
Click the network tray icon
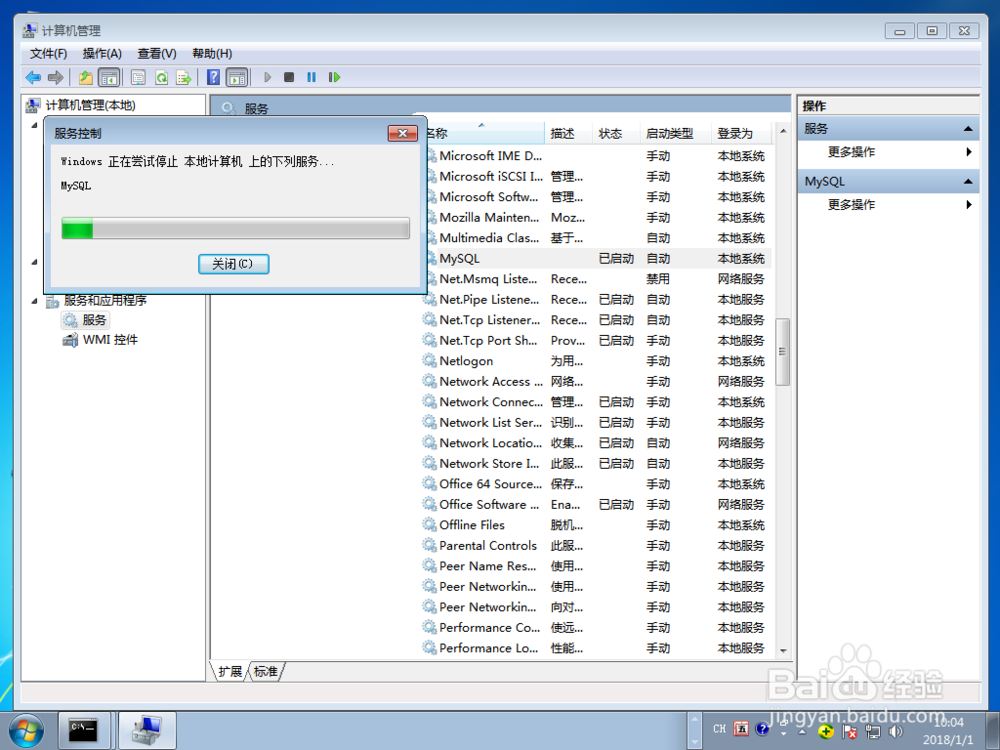tap(872, 732)
